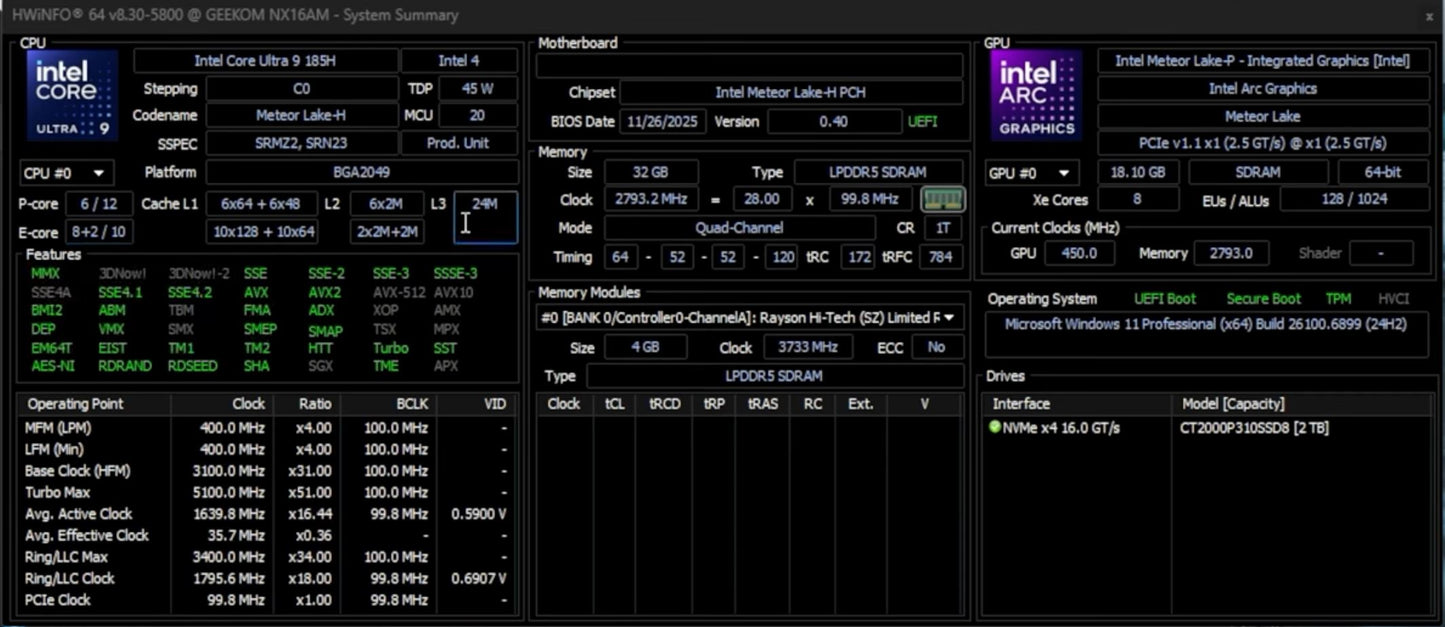Click the RDSEED feature label

coord(193,366)
